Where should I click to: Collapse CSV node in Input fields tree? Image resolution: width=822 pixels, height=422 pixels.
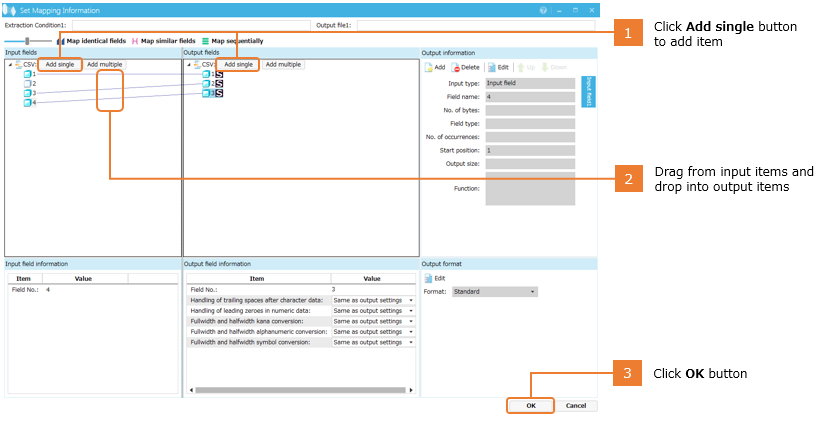pyautogui.click(x=9, y=64)
